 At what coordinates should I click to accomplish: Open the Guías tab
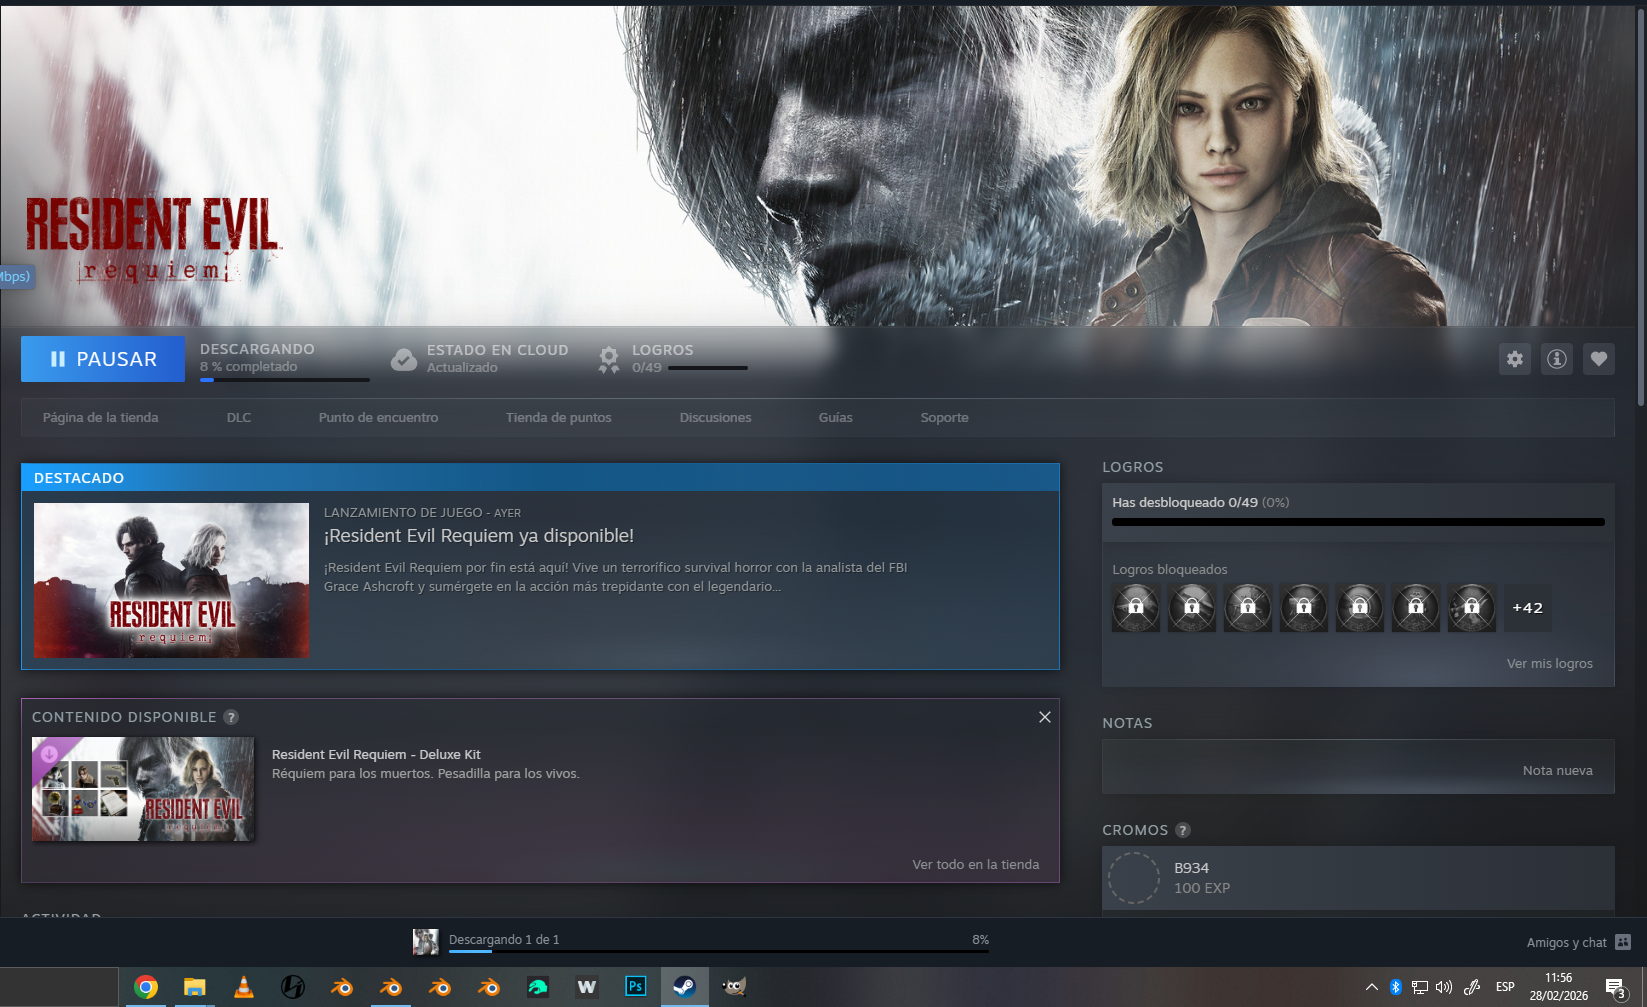(835, 418)
